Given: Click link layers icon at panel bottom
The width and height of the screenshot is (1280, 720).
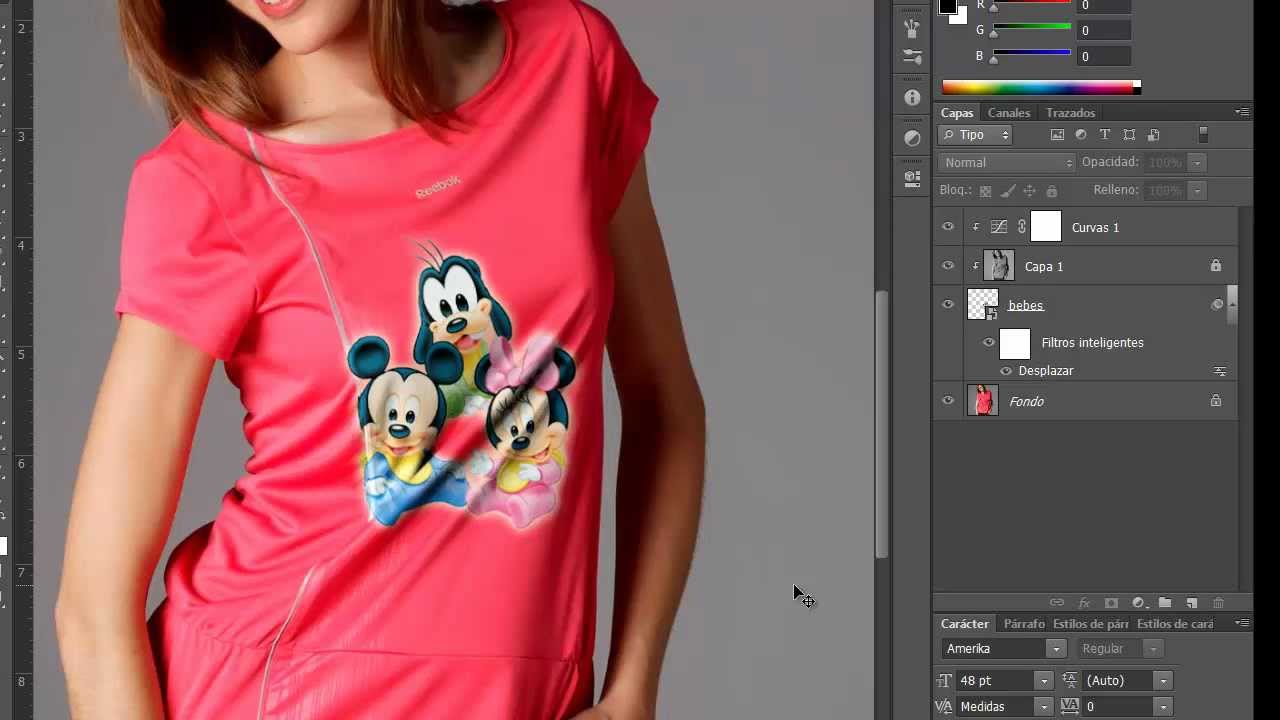Looking at the screenshot, I should point(1057,603).
